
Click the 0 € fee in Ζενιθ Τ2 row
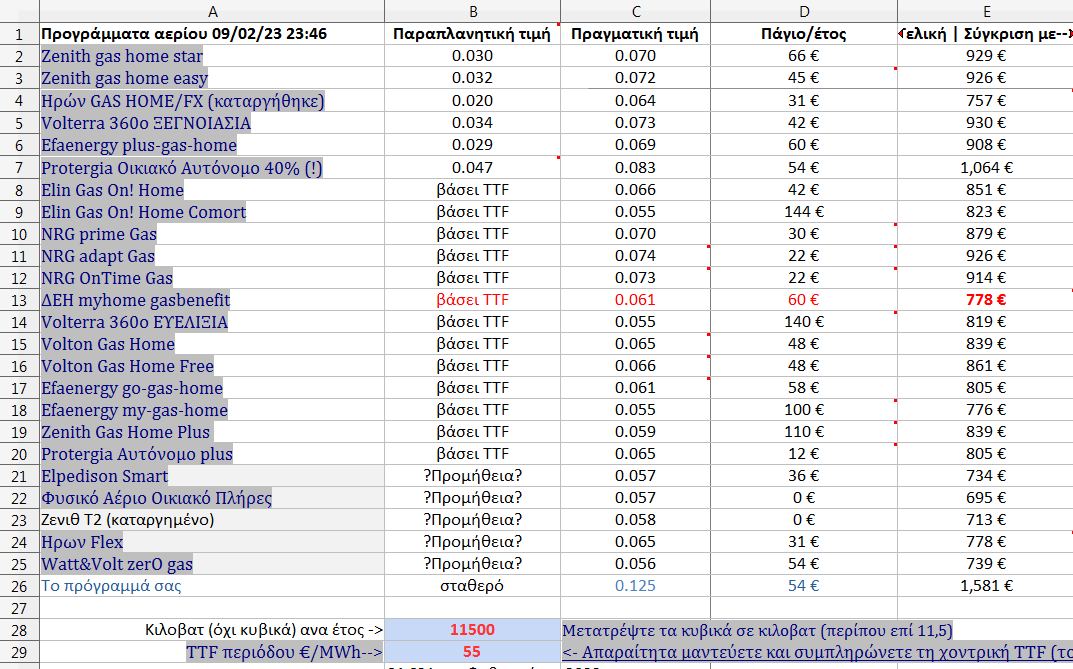click(x=804, y=519)
